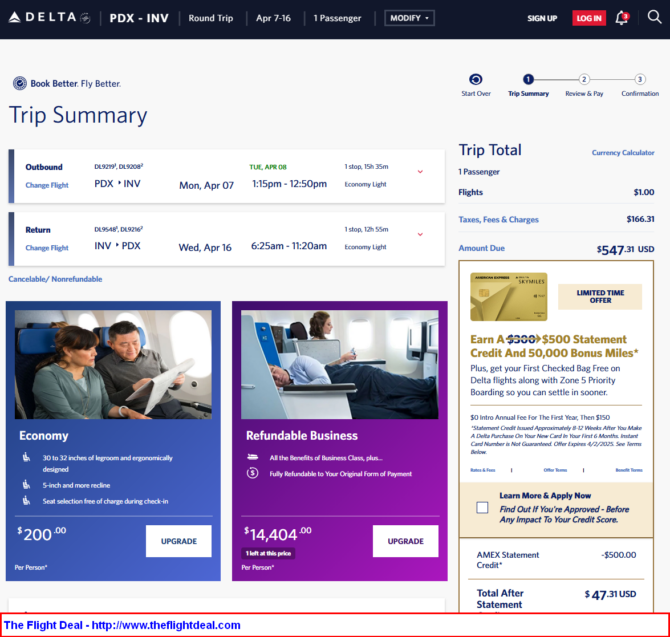Viewport: 670px width, 637px height.
Task: Upgrade to Refundable Business for $14,404
Action: [x=406, y=541]
